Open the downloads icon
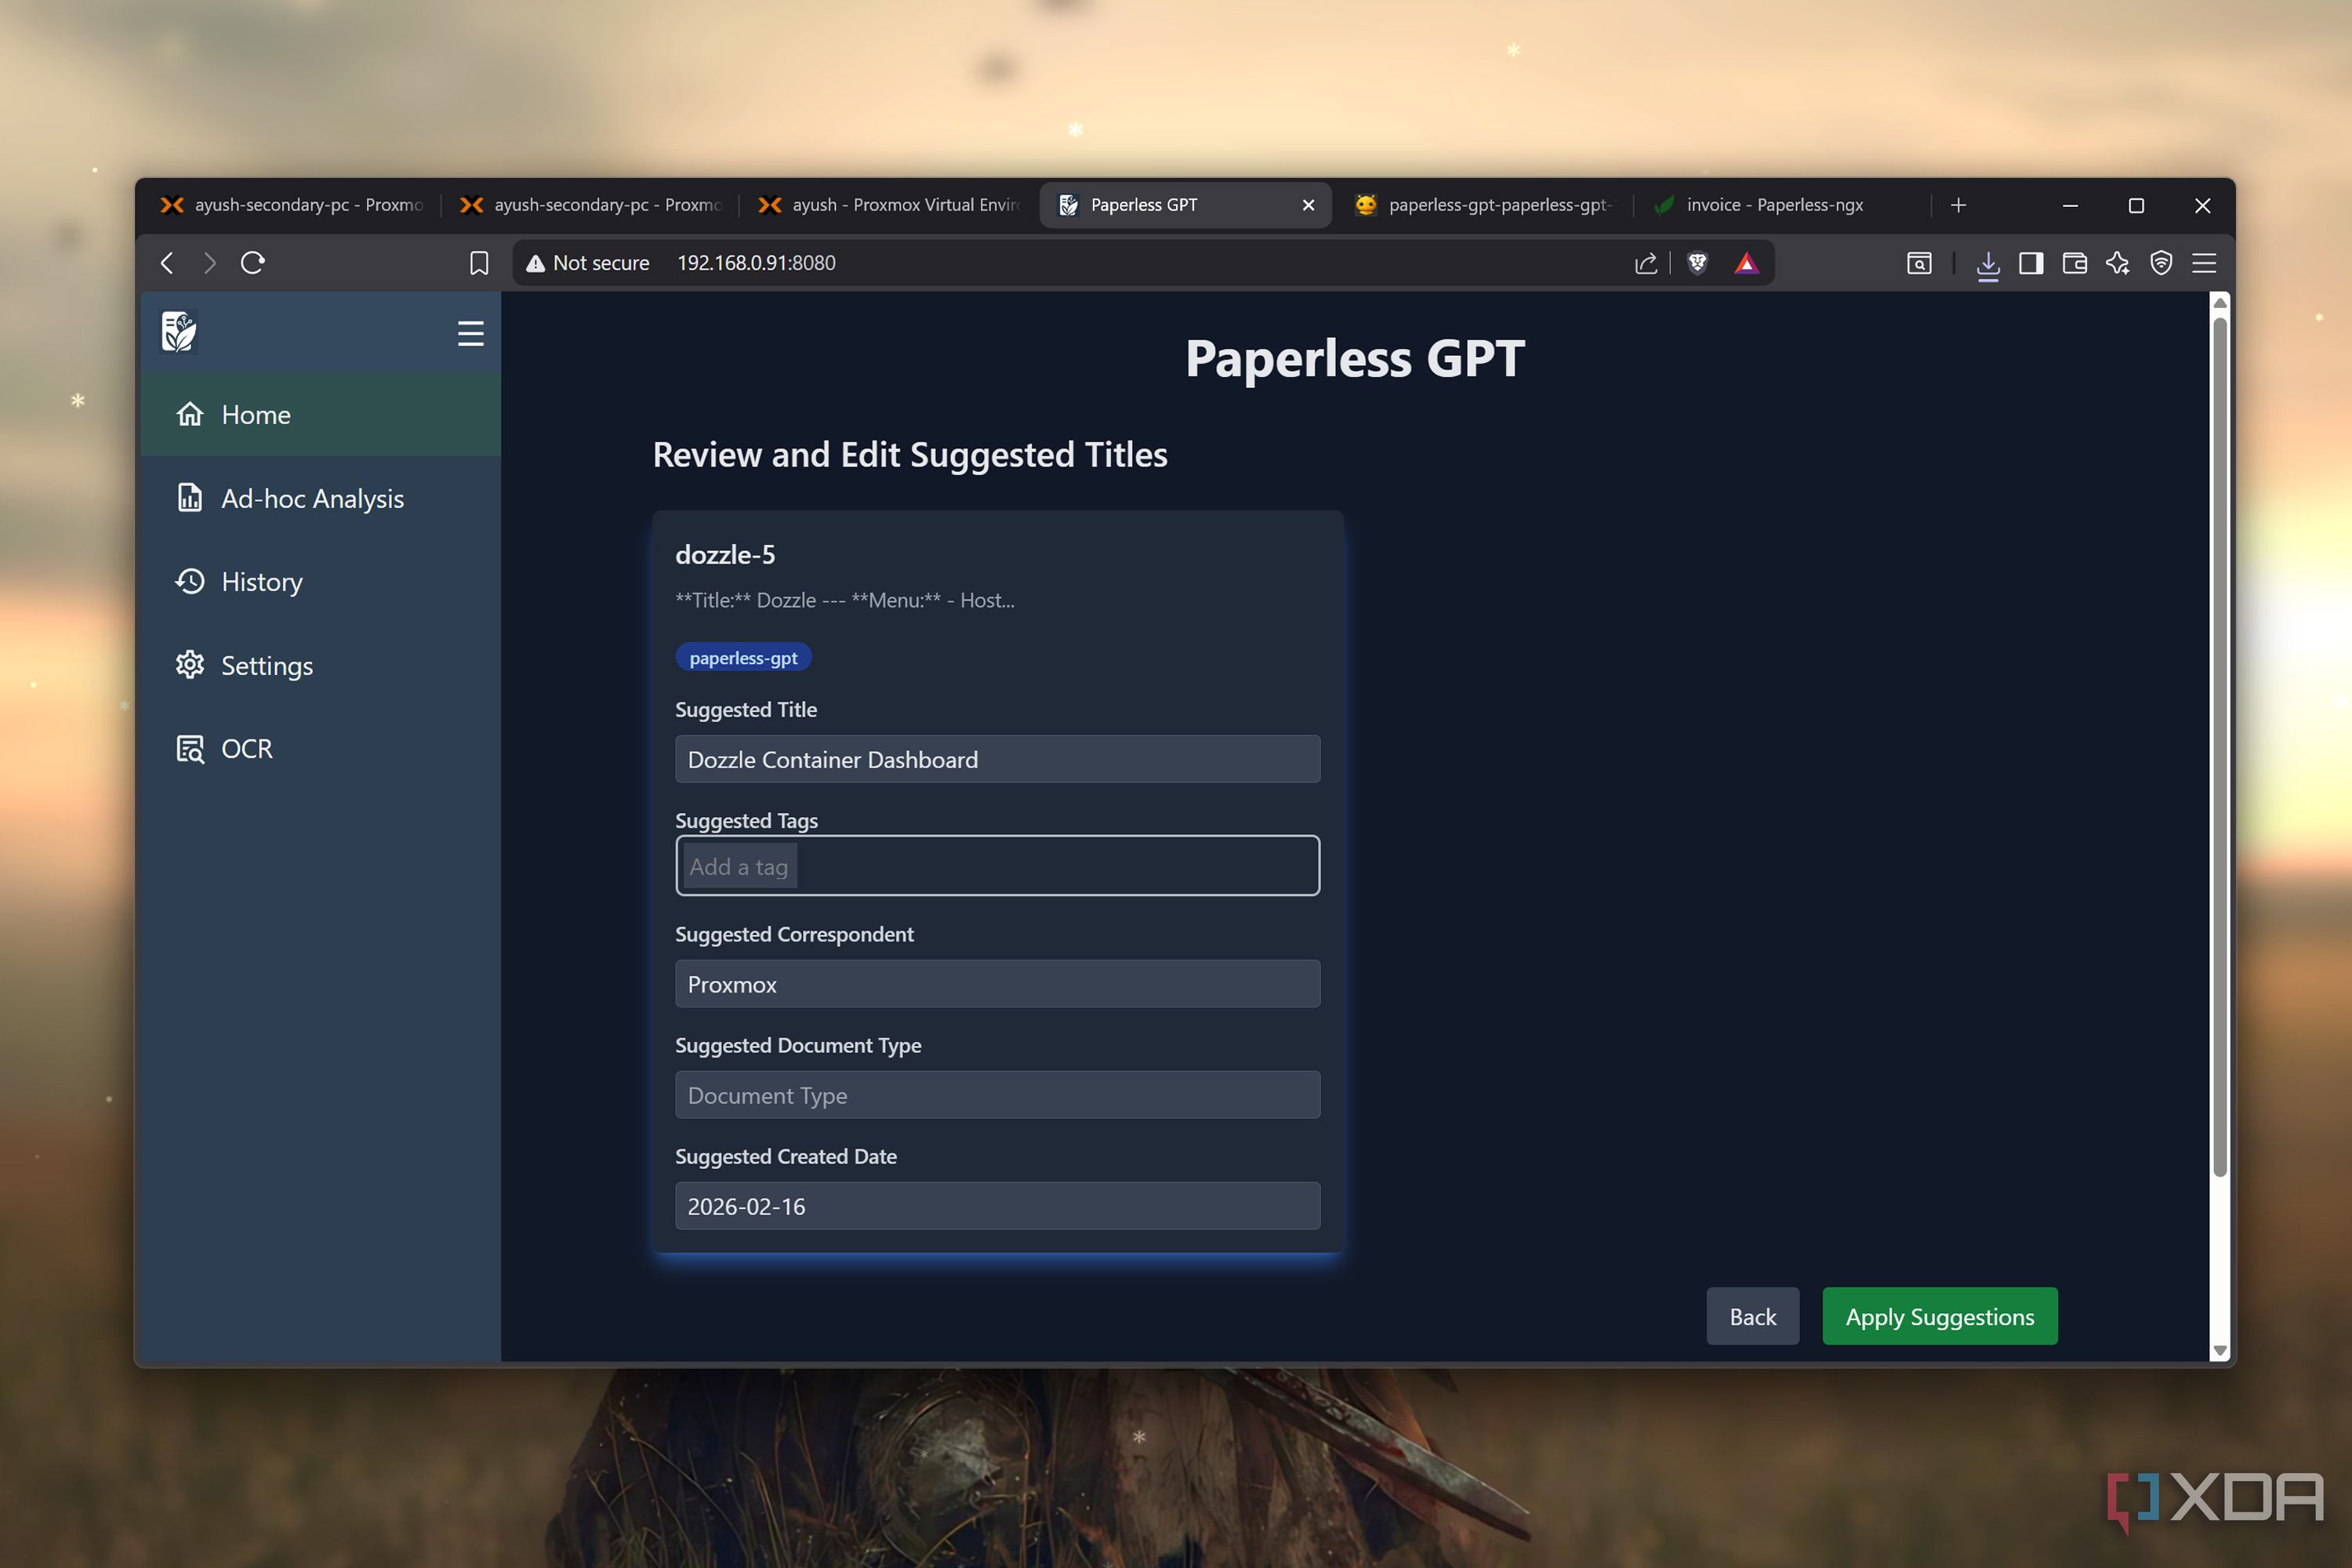The height and width of the screenshot is (1568, 2352). pos(1988,264)
